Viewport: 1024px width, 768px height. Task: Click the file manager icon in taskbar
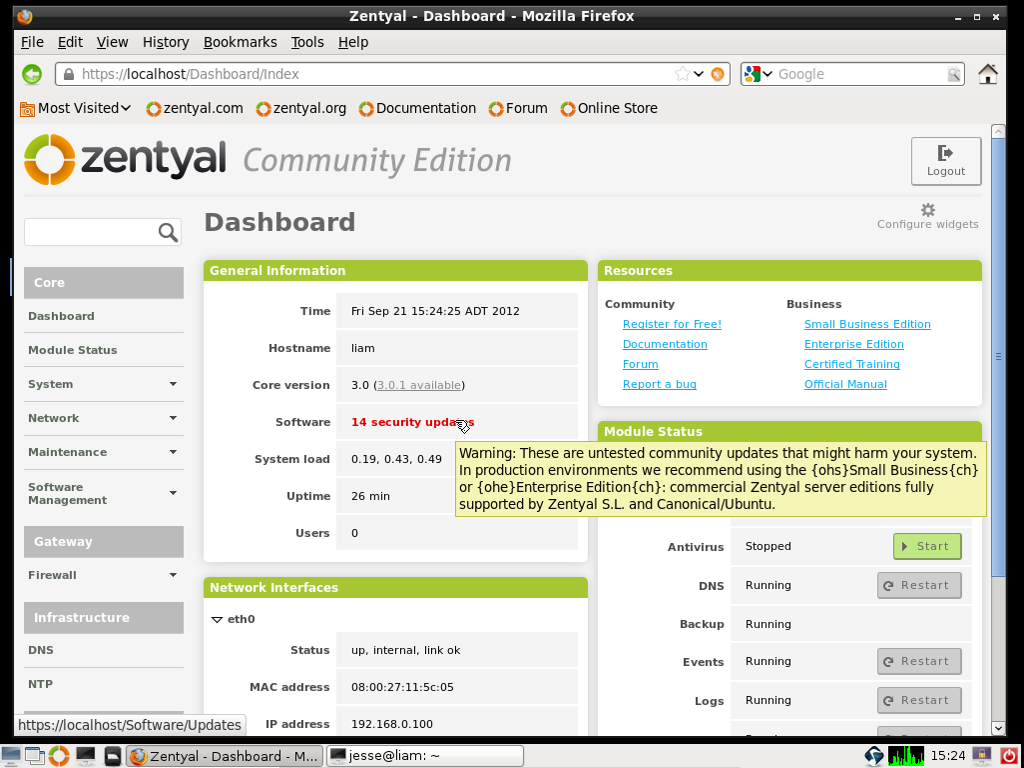pyautogui.click(x=112, y=756)
